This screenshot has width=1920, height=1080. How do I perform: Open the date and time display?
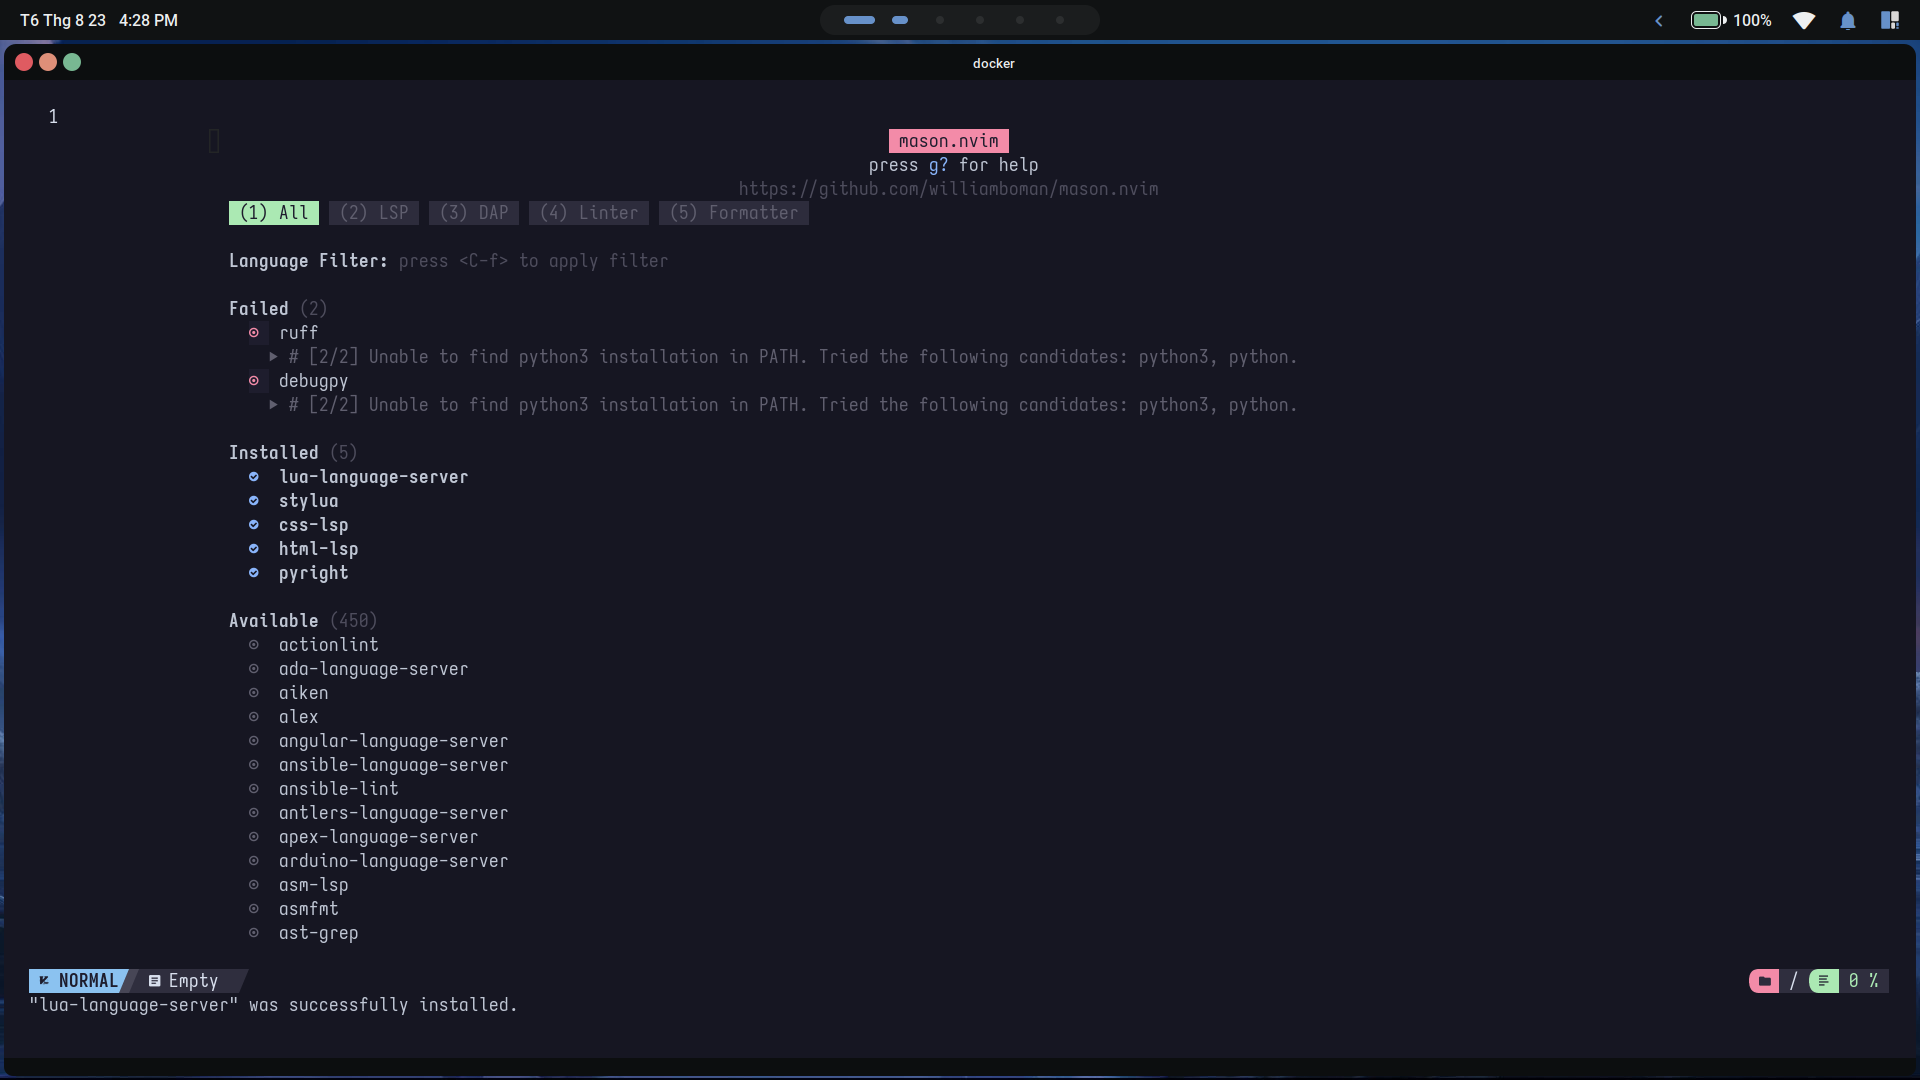point(99,20)
